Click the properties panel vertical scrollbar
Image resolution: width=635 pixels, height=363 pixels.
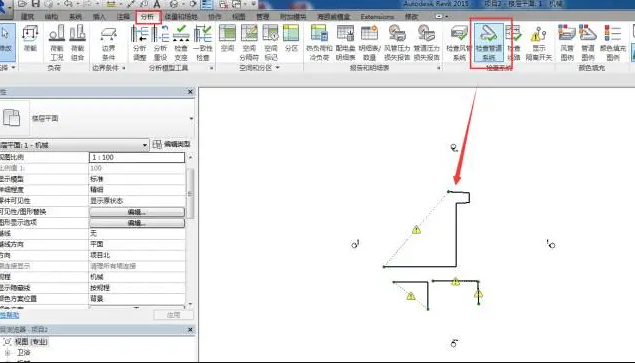click(190, 194)
